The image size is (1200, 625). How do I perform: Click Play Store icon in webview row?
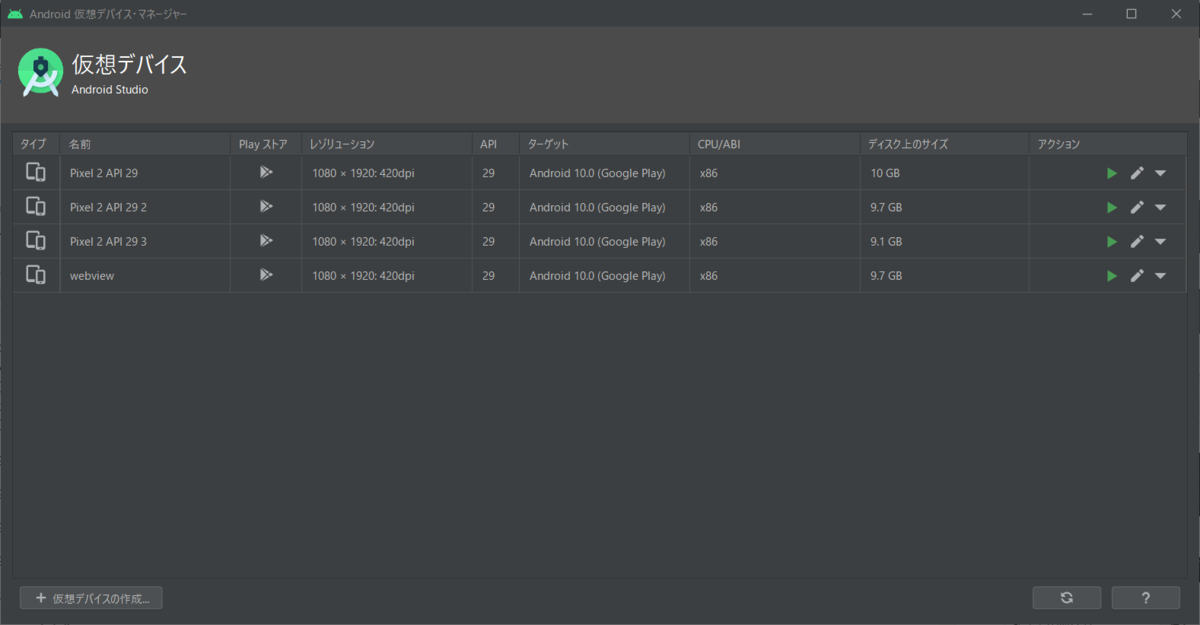pyautogui.click(x=266, y=274)
